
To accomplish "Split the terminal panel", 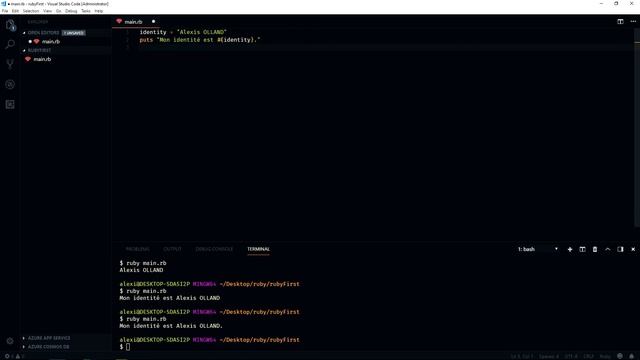I will point(582,249).
